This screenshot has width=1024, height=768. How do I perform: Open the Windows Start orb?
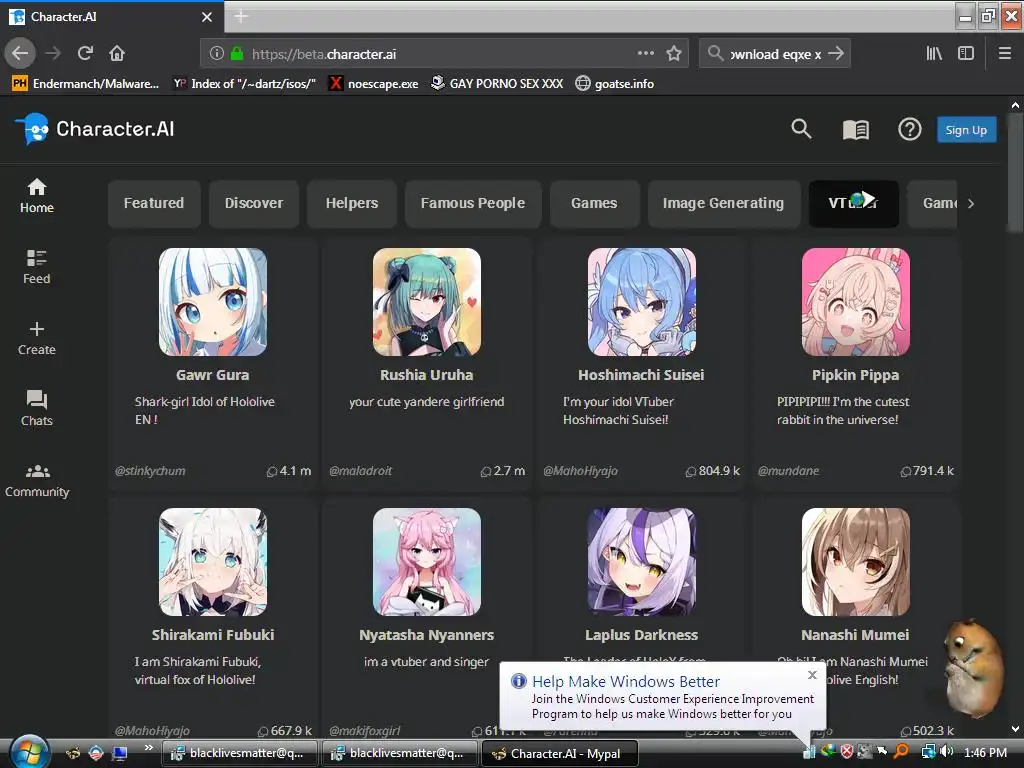[28, 752]
